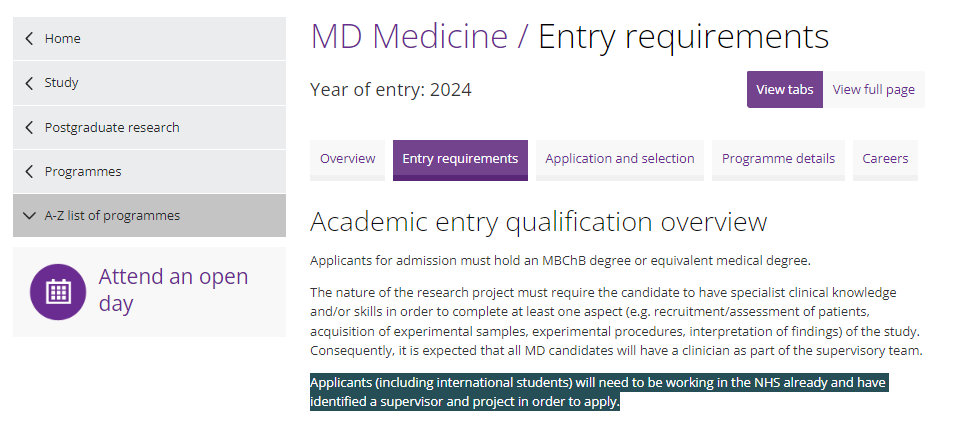Select Programmes in the sidebar menu
The height and width of the screenshot is (428, 955).
(x=83, y=171)
